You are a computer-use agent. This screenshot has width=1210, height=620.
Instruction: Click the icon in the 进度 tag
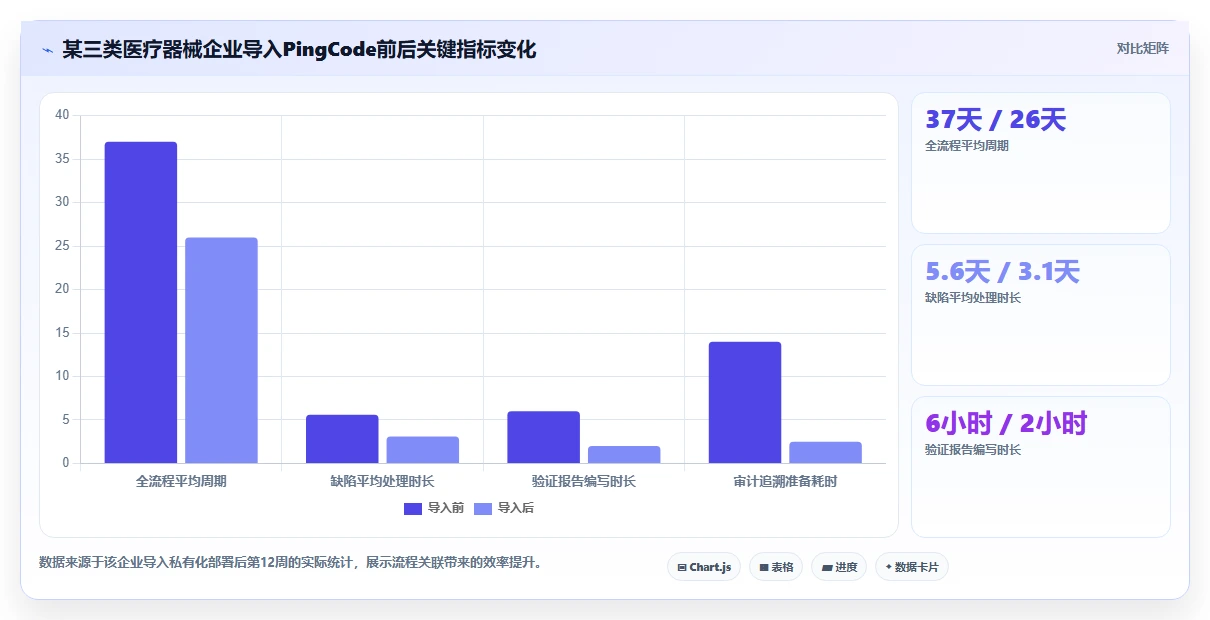pyautogui.click(x=827, y=567)
